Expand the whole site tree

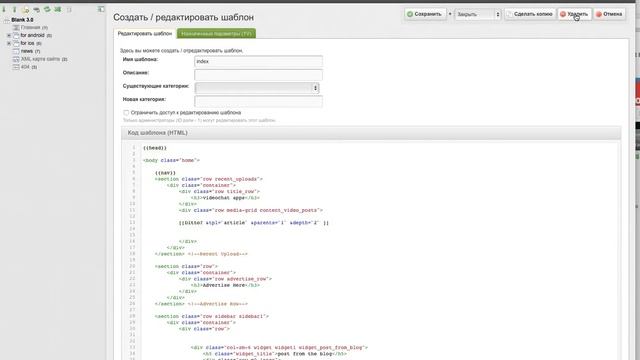point(4,9)
